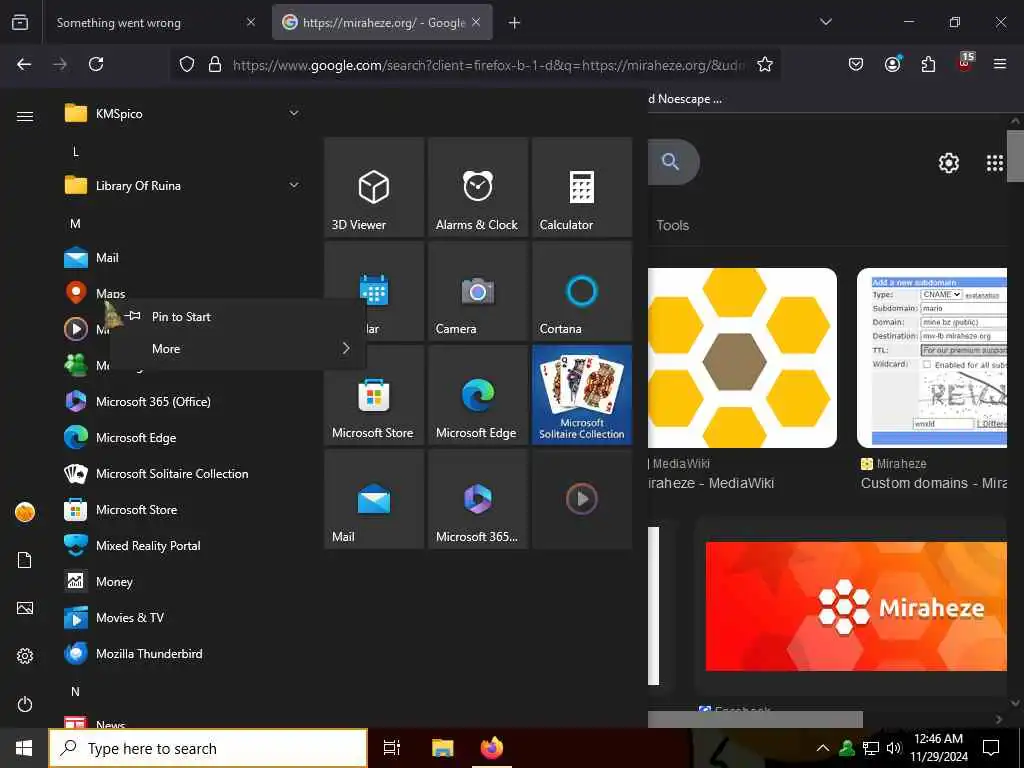Open the Money app
The image size is (1024, 768).
[x=183, y=581]
